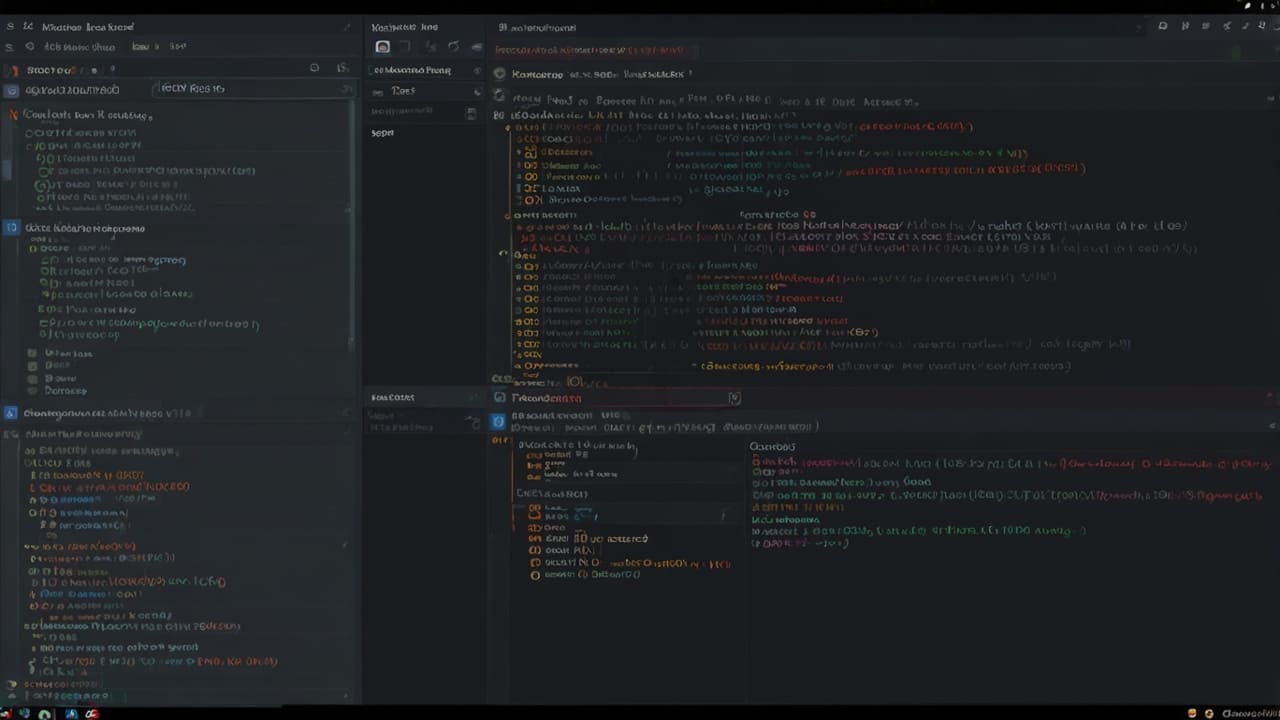This screenshot has height=720, width=1280.
Task: Toggle the breakpoint marker in the editor gutter
Action: (503, 253)
